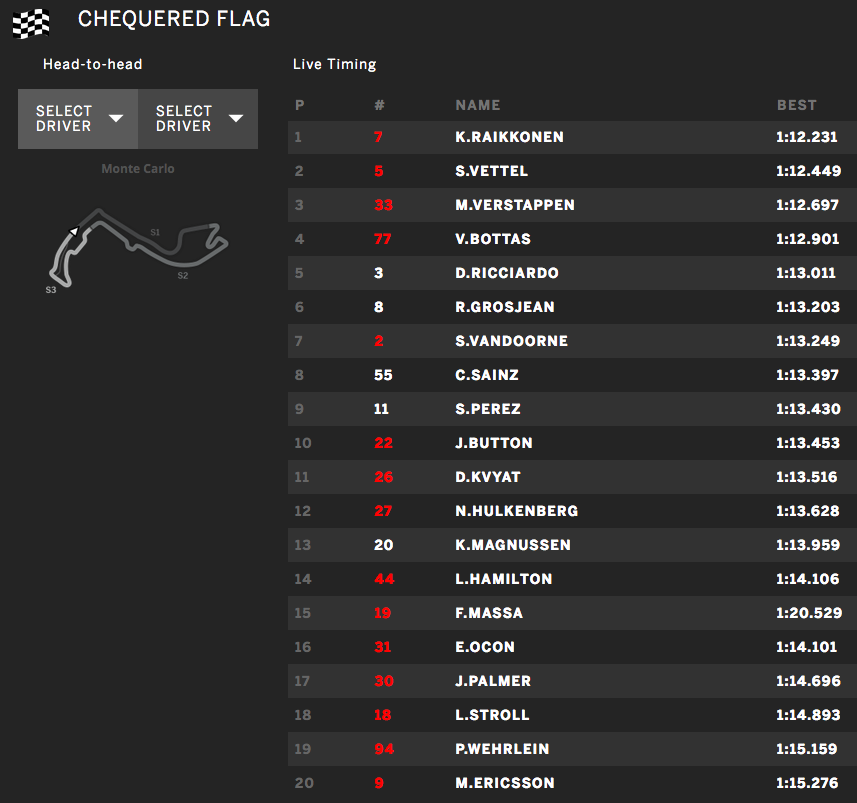Select S.Vettel in the timing list
Viewport: 857px width, 803px height.
coord(491,171)
